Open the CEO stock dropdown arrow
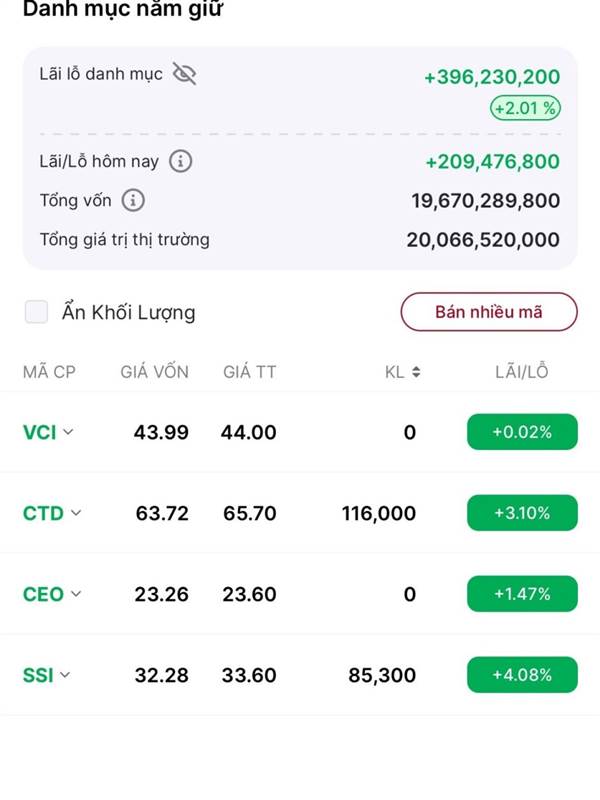Image resolution: width=600 pixels, height=800 pixels. click(76, 594)
